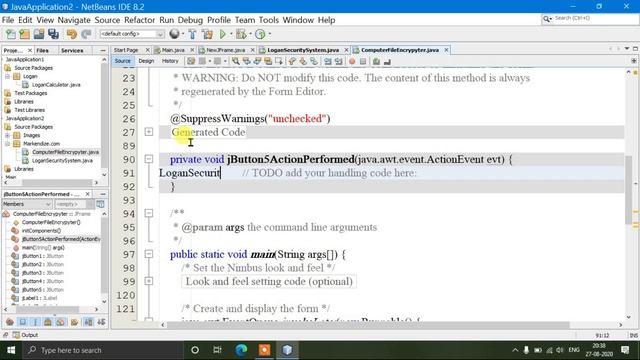The height and width of the screenshot is (360, 640).
Task: Click the quick search field
Action: (591, 18)
